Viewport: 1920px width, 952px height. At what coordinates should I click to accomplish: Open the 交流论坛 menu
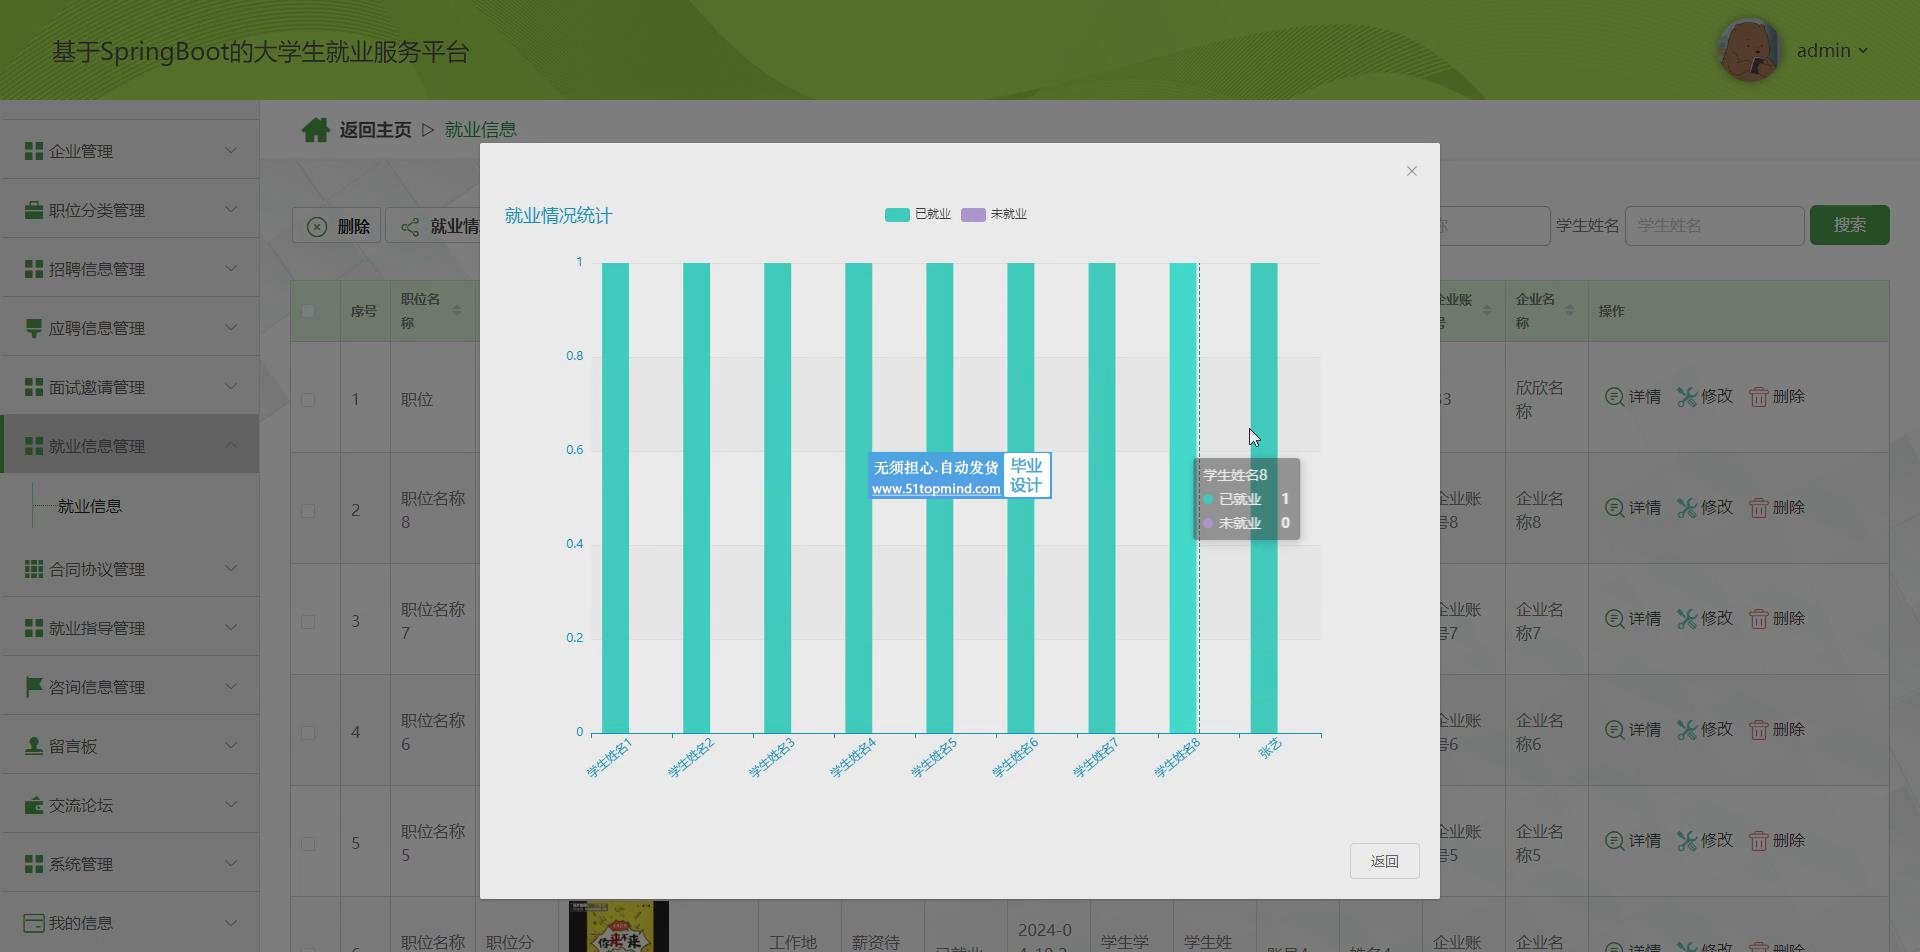[x=130, y=804]
